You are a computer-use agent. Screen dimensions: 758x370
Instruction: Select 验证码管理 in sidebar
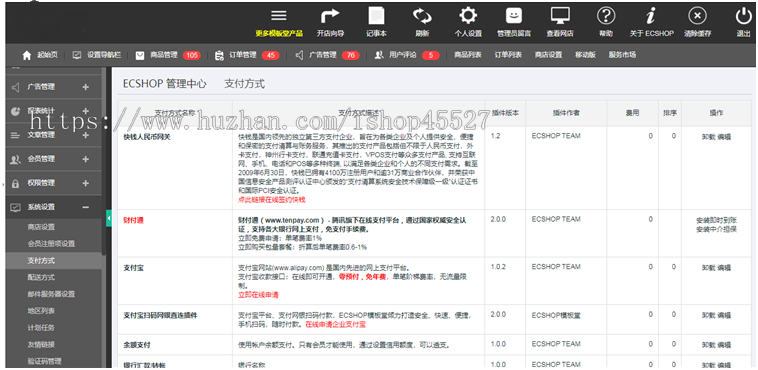point(44,361)
